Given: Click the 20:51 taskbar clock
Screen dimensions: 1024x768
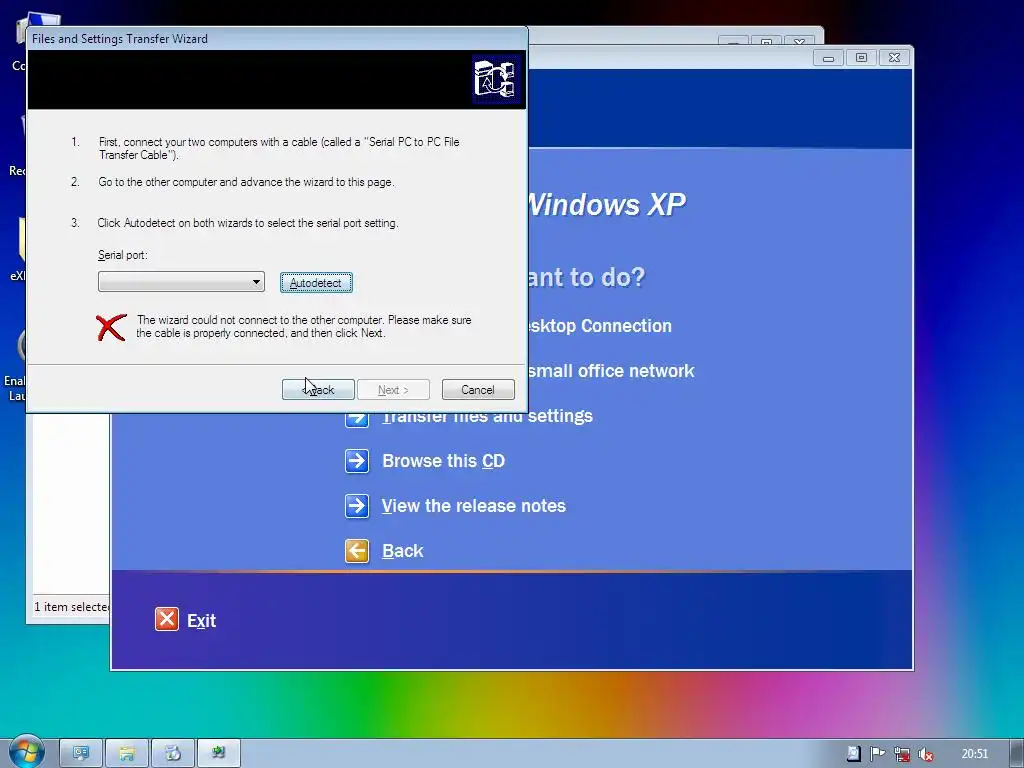Looking at the screenshot, I should [974, 754].
